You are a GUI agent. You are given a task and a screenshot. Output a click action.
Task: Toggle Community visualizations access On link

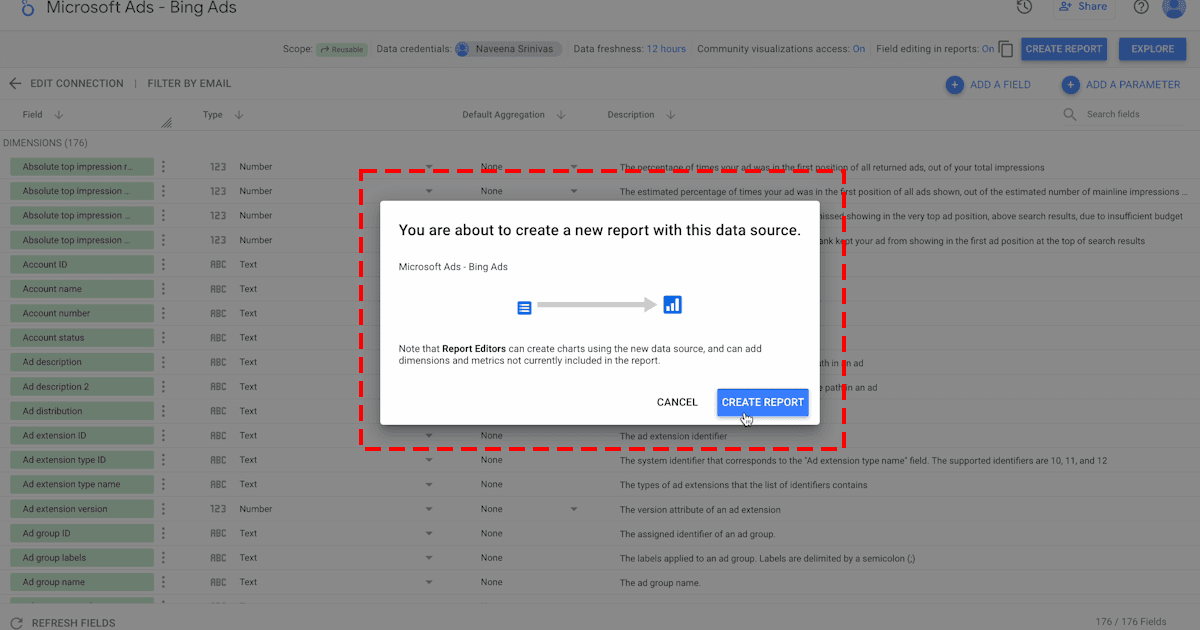[x=858, y=49]
